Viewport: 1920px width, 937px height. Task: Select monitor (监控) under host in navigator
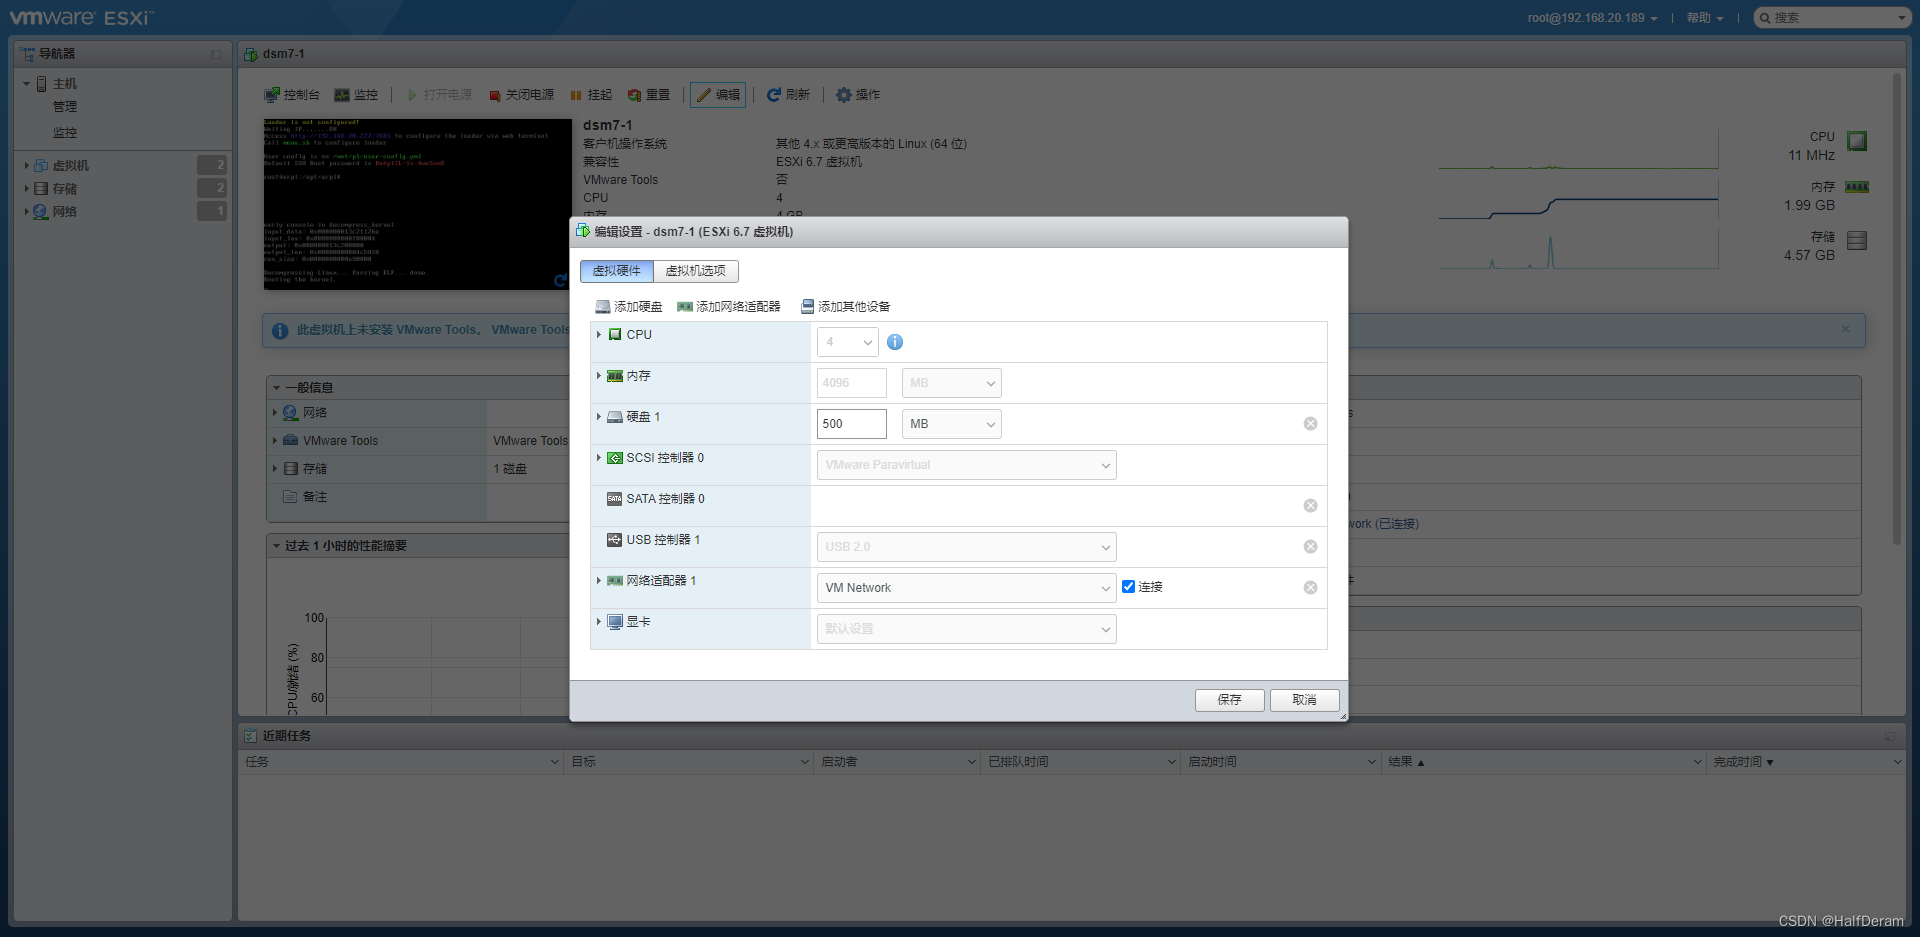(64, 133)
